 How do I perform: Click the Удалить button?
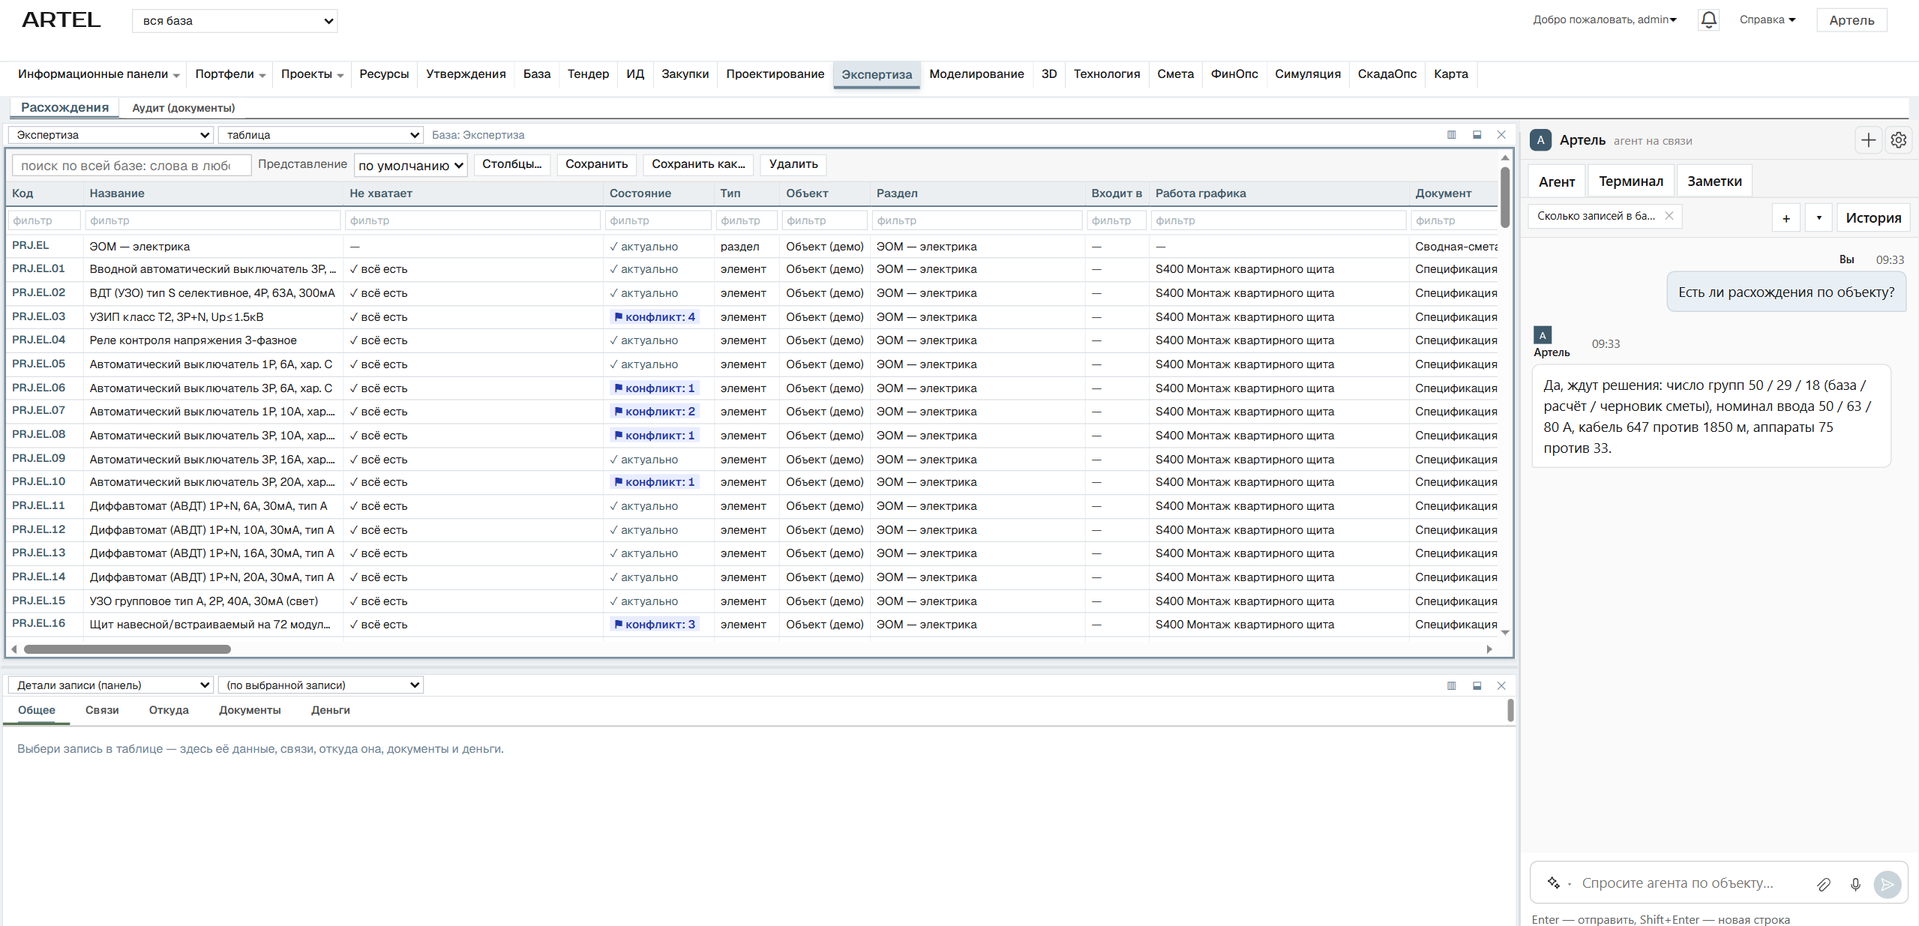click(x=793, y=164)
